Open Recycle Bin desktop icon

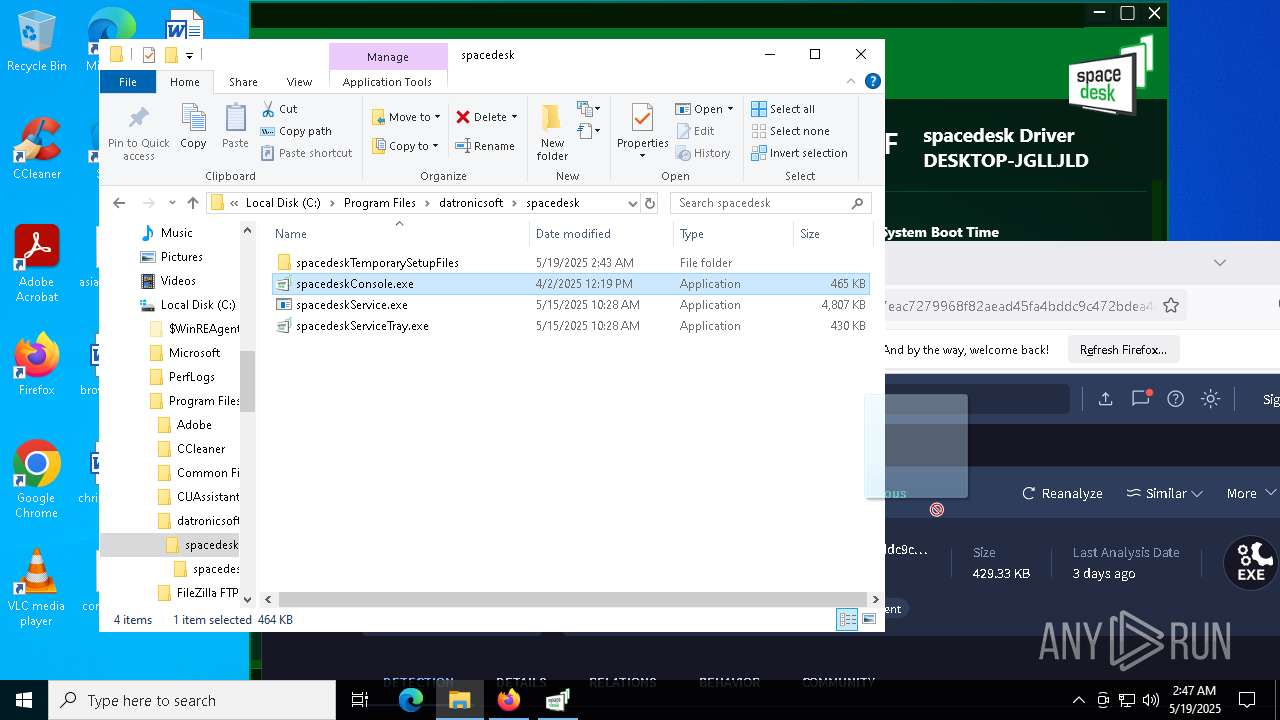(x=36, y=41)
